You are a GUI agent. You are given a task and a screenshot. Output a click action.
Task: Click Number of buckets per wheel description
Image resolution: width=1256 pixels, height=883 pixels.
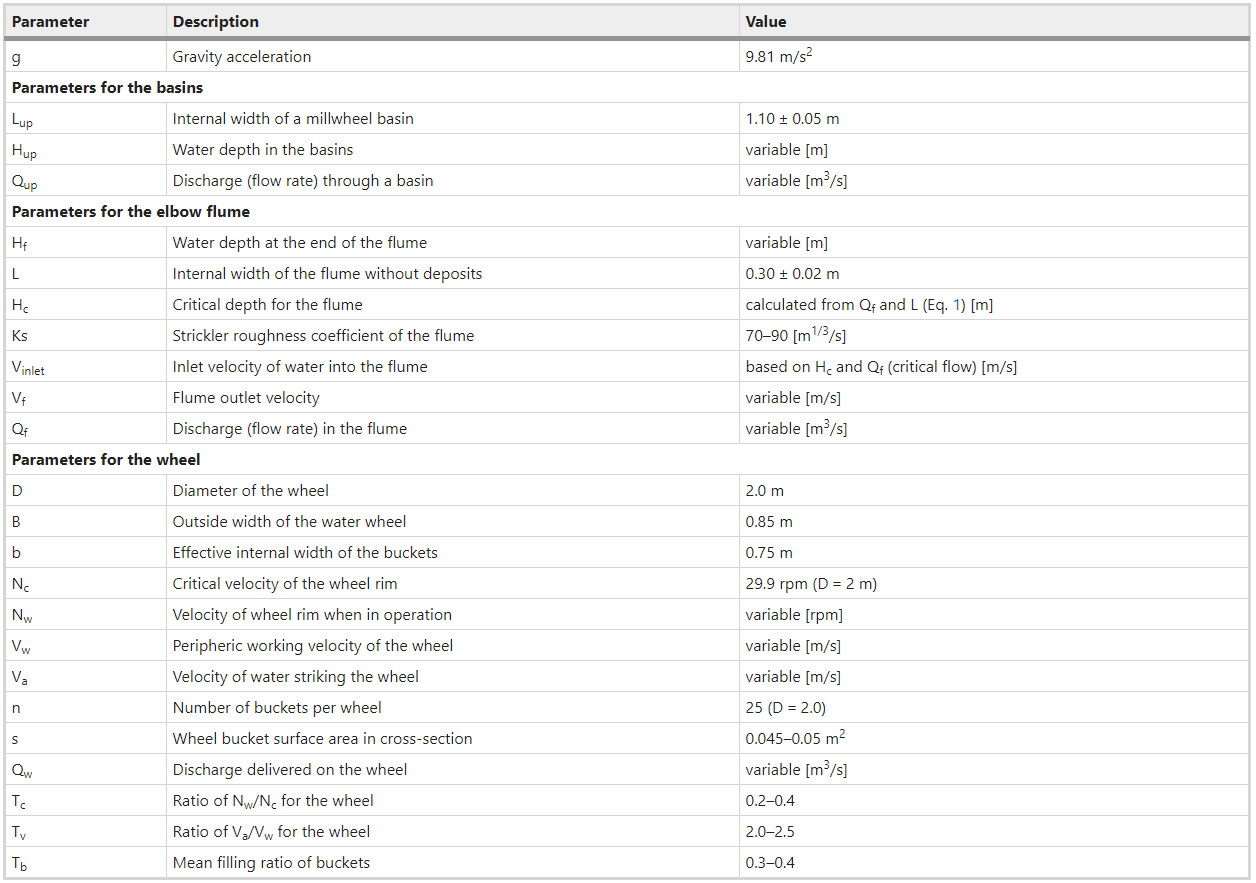[x=277, y=708]
